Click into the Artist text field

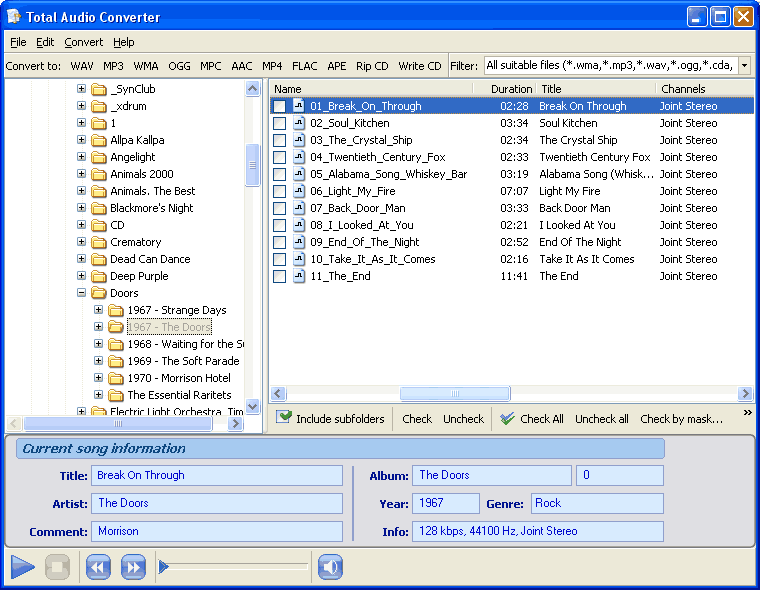coord(216,503)
